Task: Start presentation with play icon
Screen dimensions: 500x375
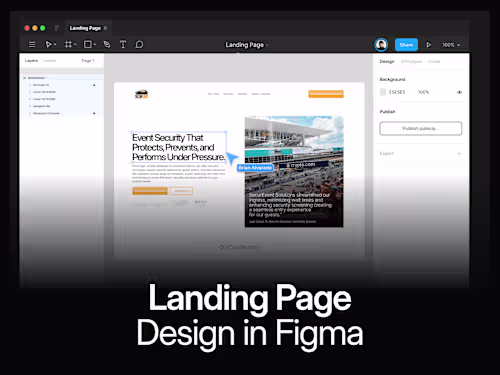Action: (x=429, y=45)
